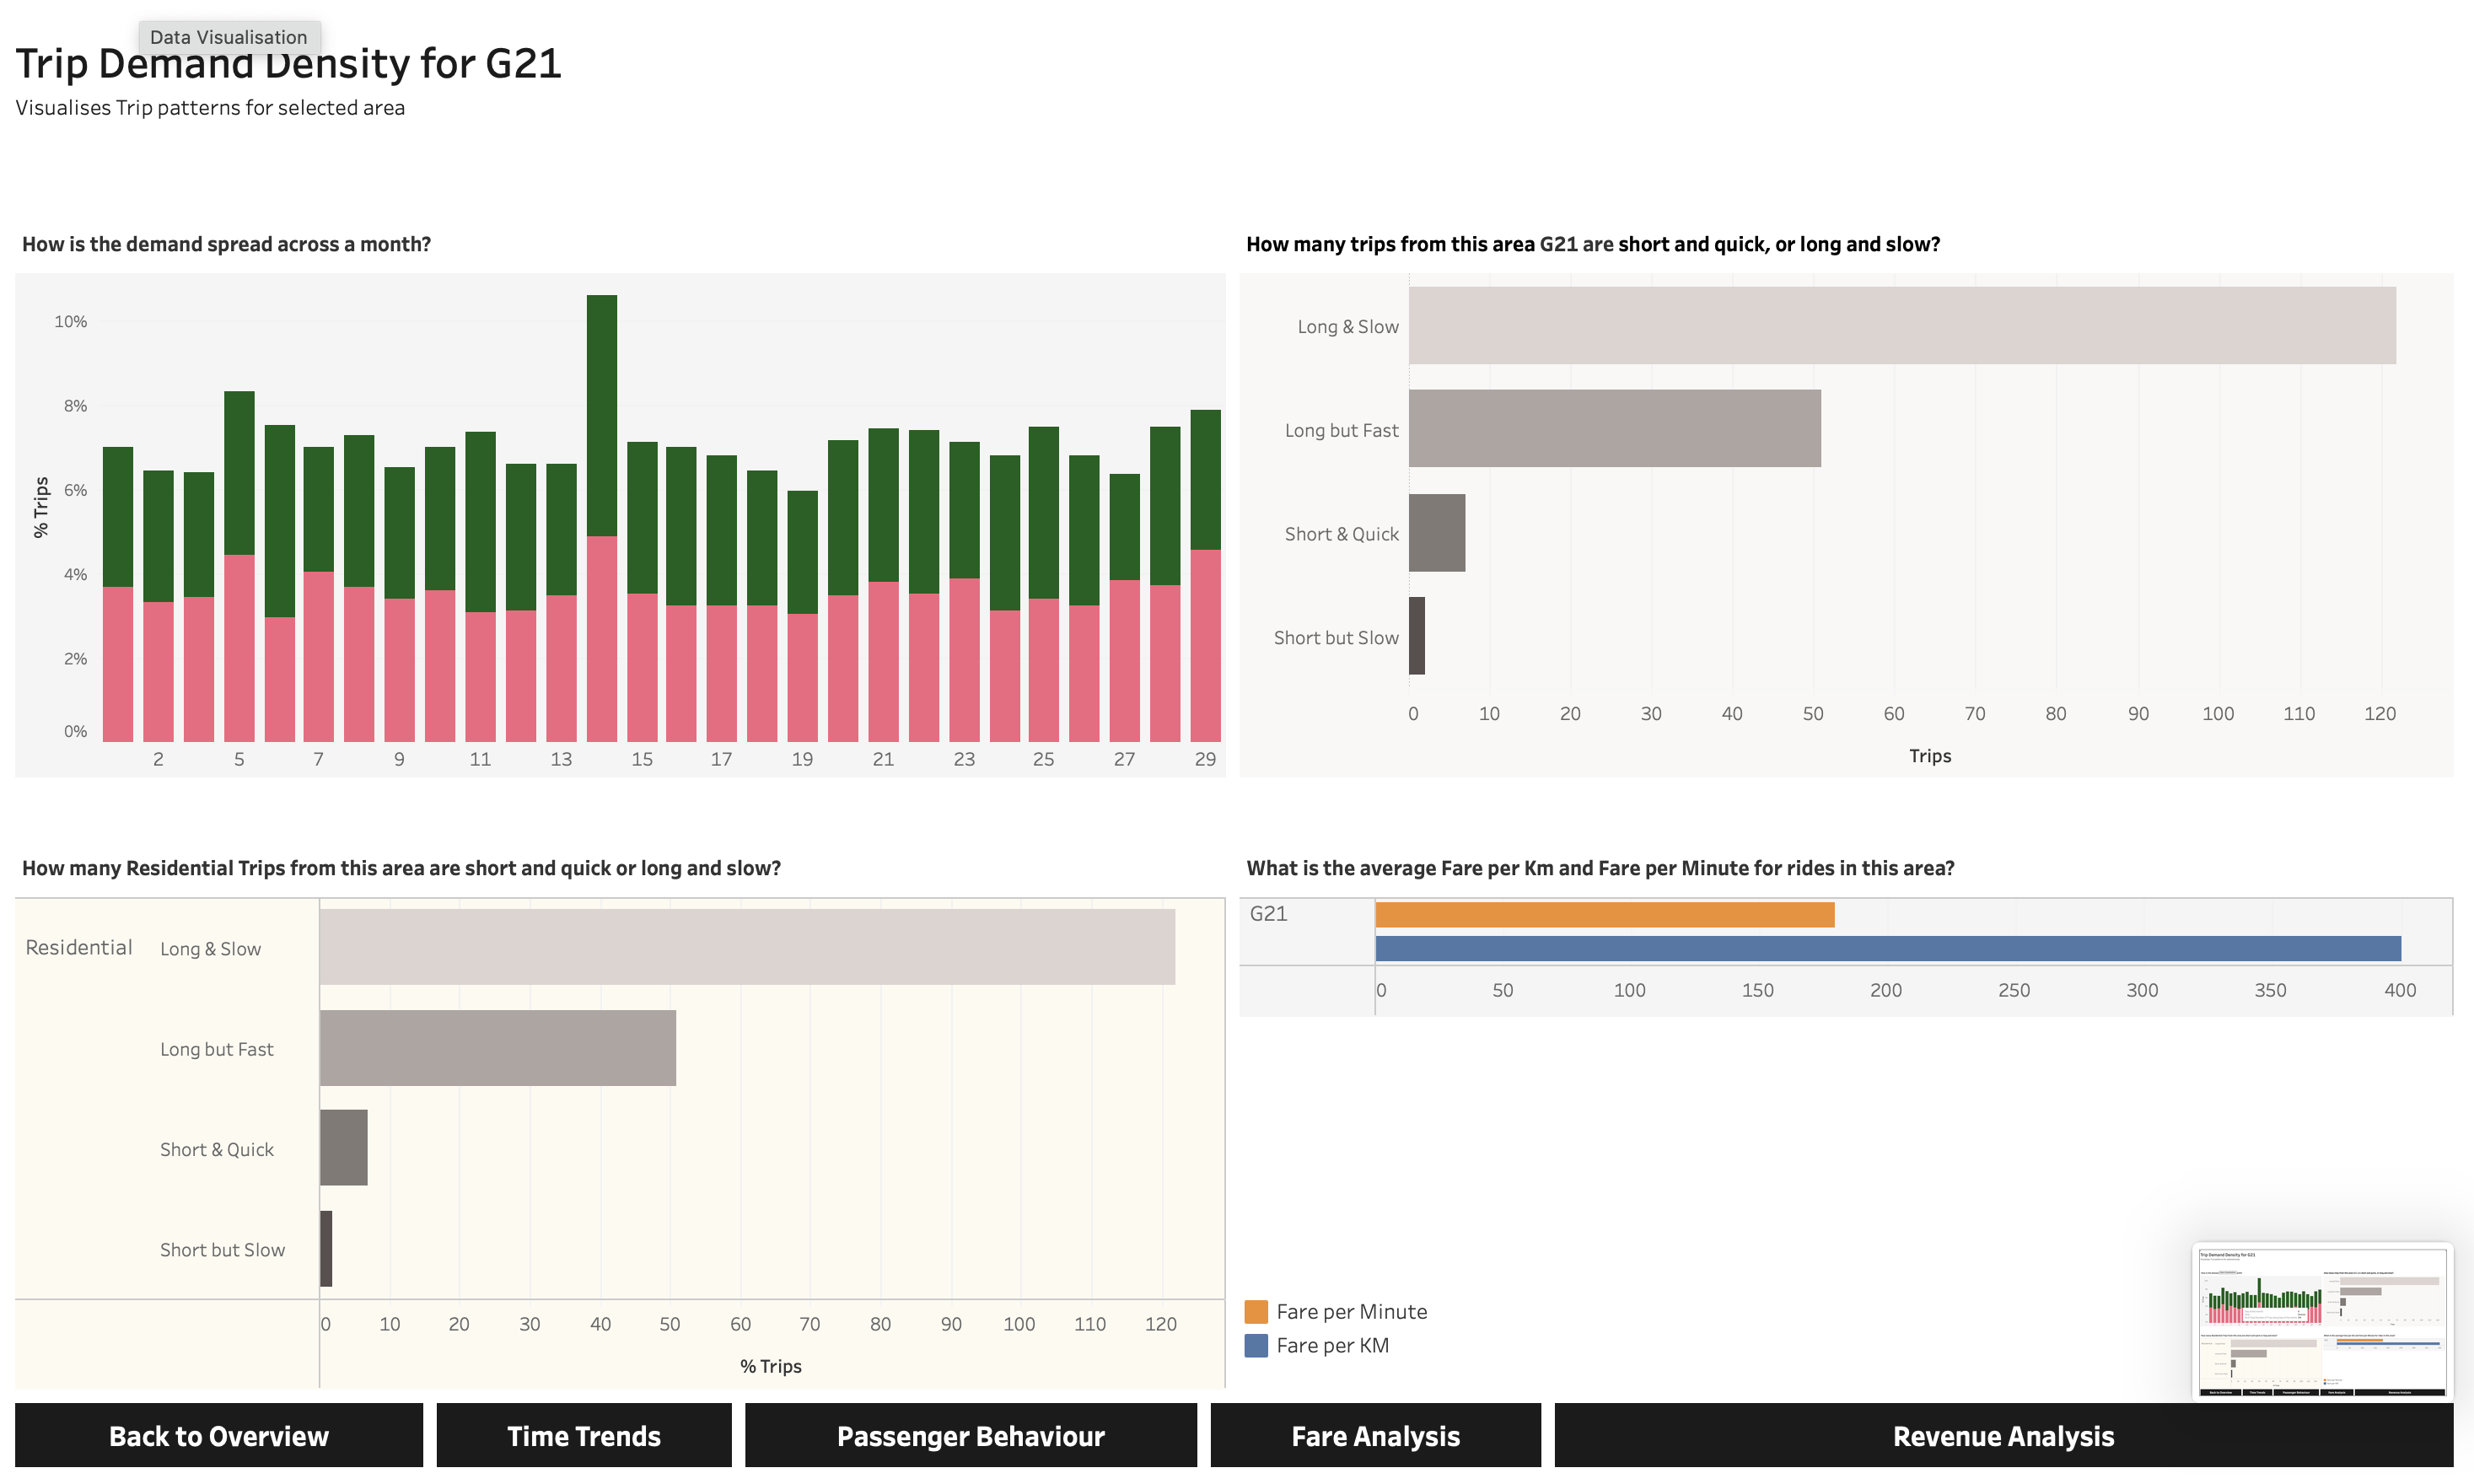Click the Data Visualisation tooltip label
The height and width of the screenshot is (1484, 2474).
229,37
